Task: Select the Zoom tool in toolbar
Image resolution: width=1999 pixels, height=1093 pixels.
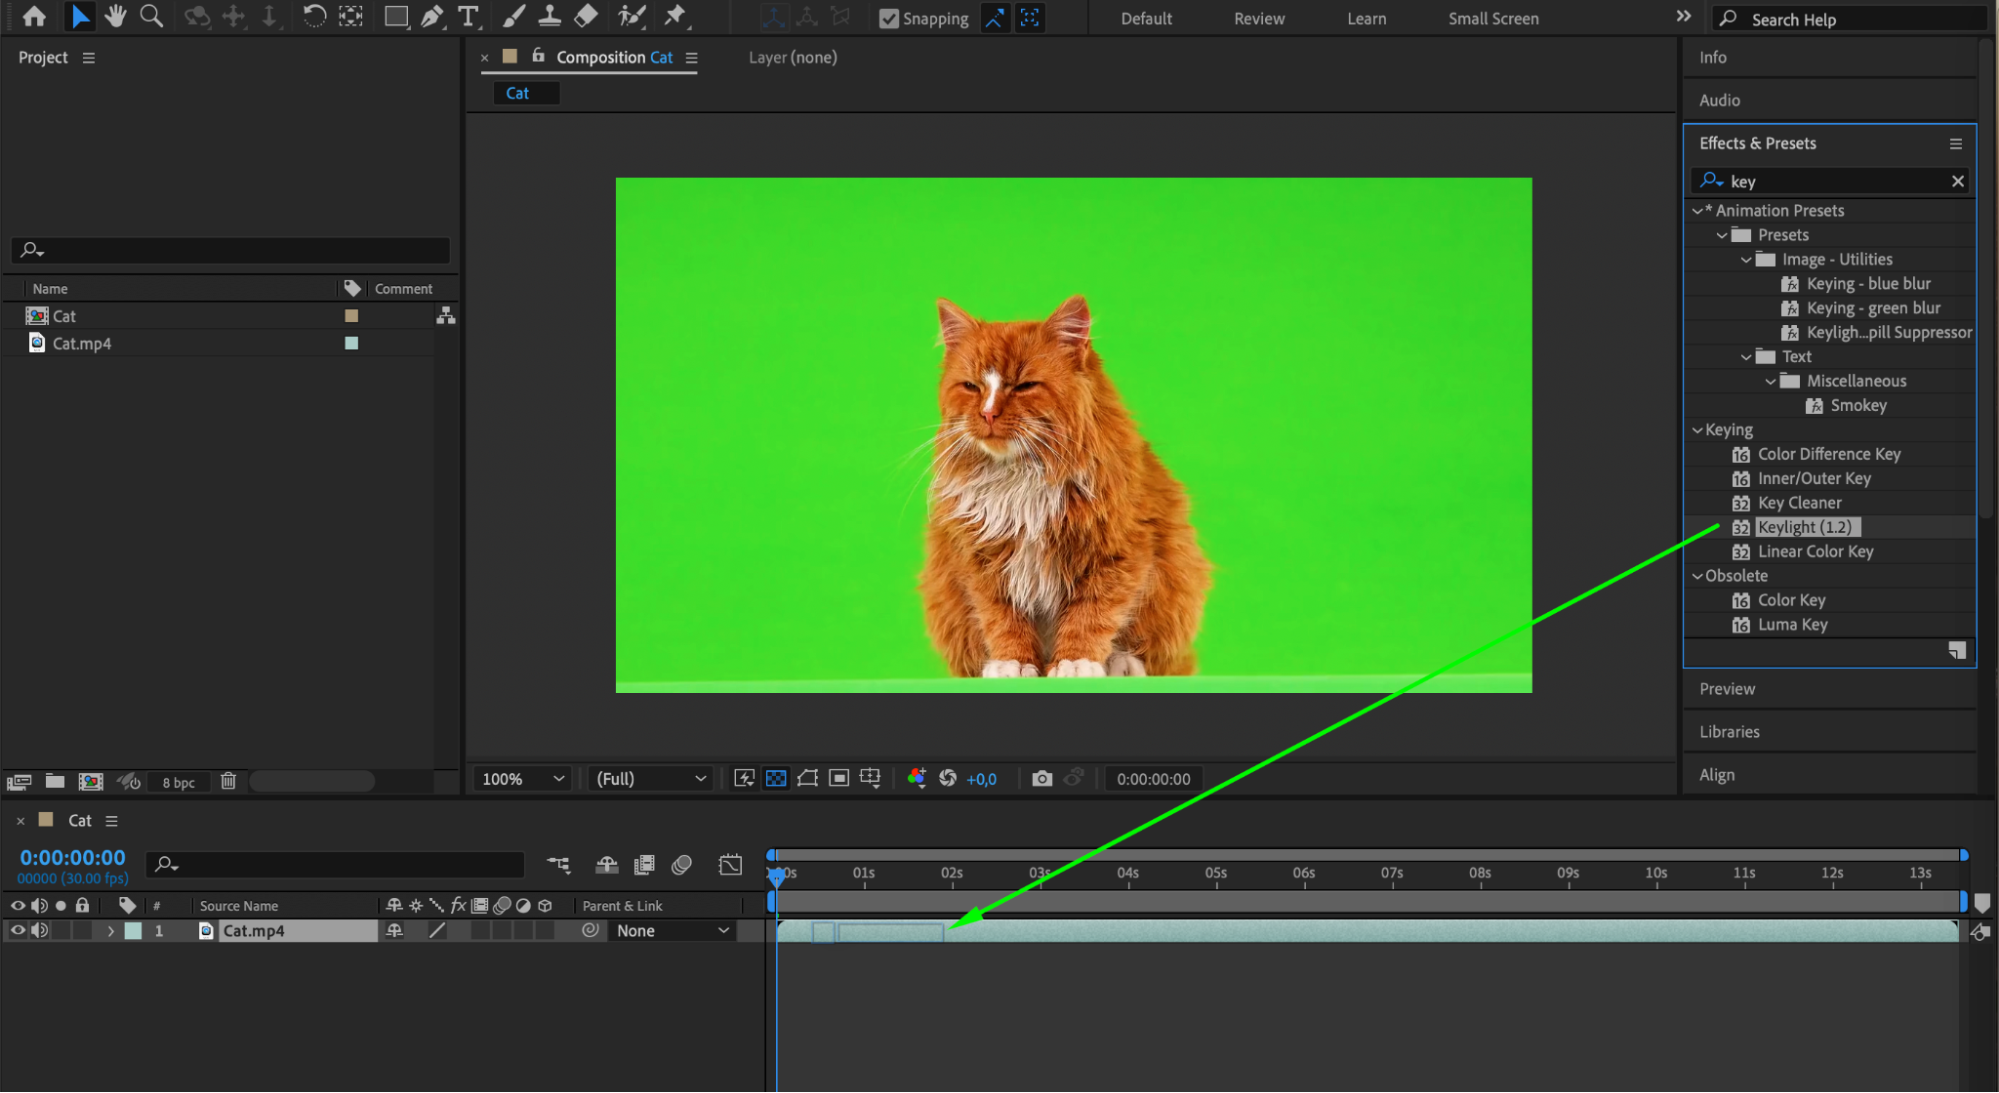Action: pos(151,16)
